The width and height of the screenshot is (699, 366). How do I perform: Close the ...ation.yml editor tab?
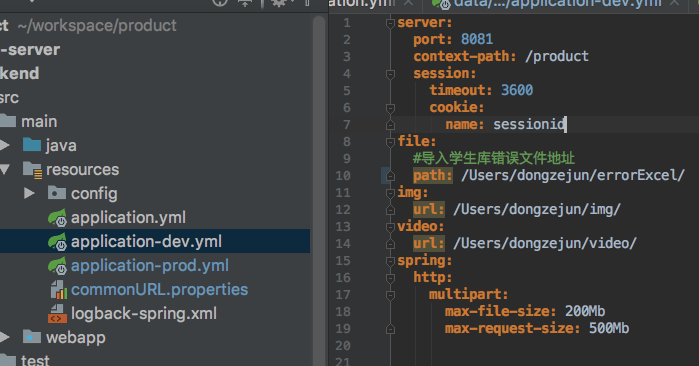407,3
